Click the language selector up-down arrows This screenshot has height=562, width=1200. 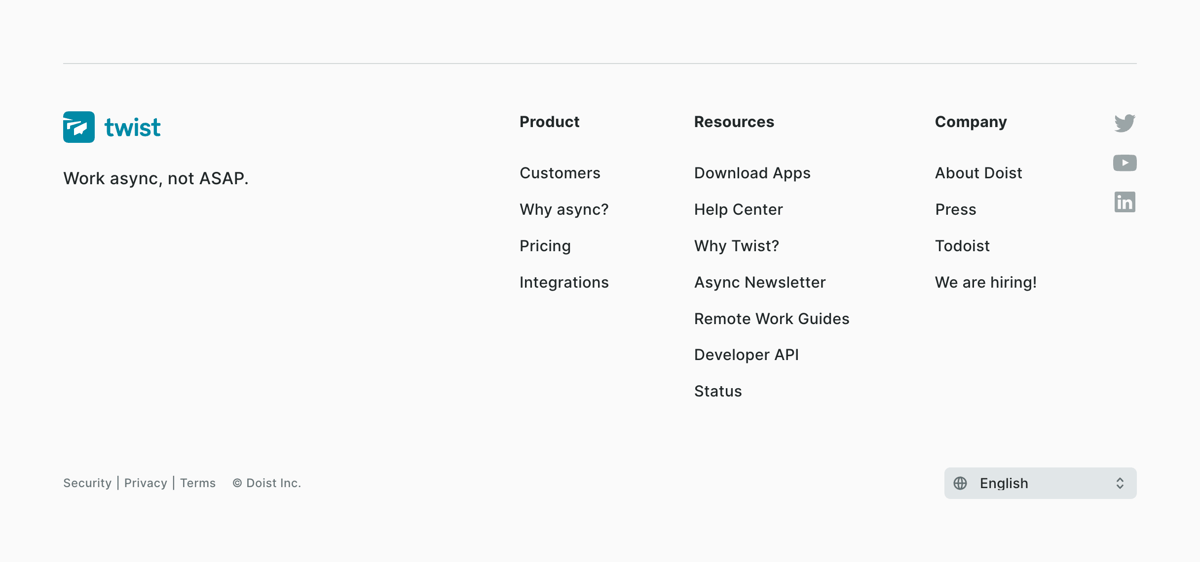click(1120, 483)
